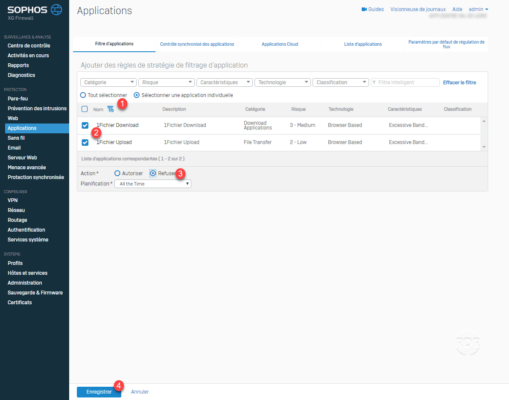Image resolution: width=509 pixels, height=400 pixels.
Task: Open Authentification in sidebar
Action: click(26, 230)
